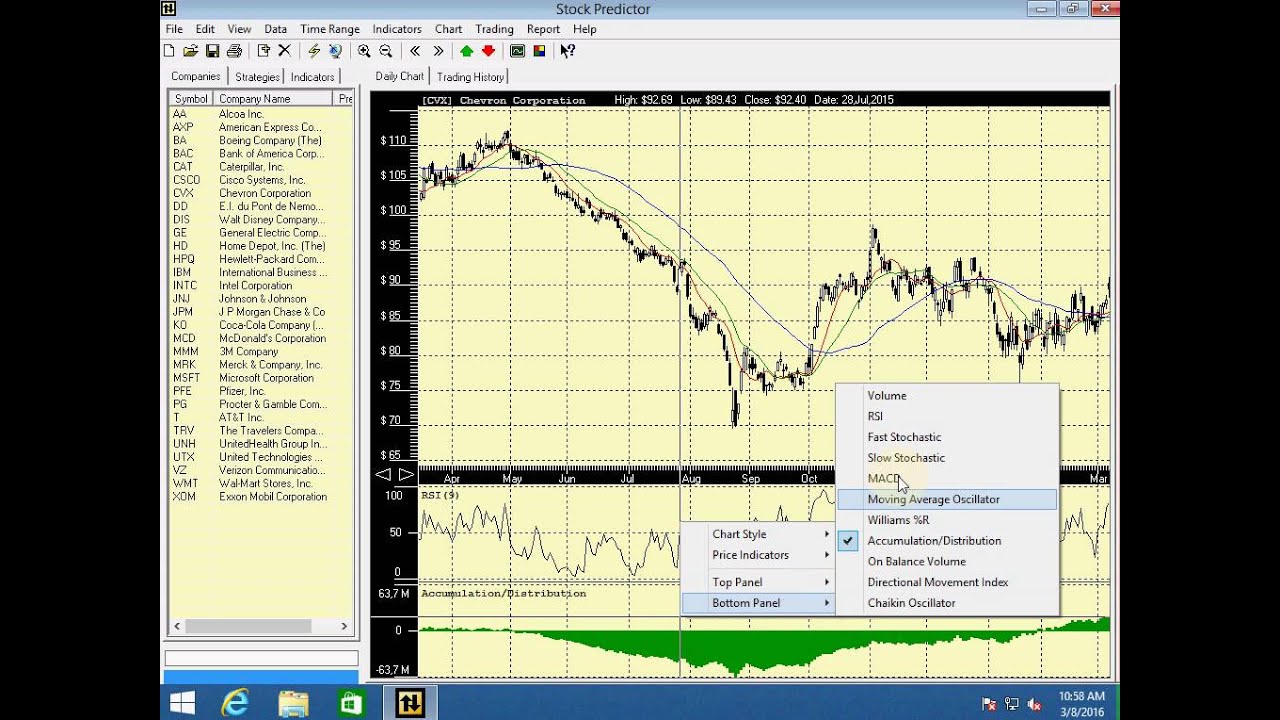Choose RSI from the bottom panel submenu
The height and width of the screenshot is (720, 1280).
coord(947,416)
